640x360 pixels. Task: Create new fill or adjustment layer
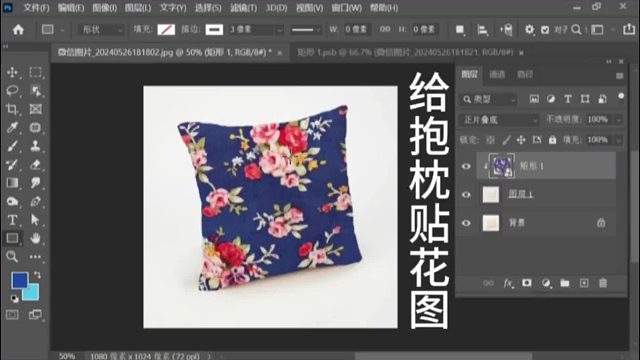point(546,283)
